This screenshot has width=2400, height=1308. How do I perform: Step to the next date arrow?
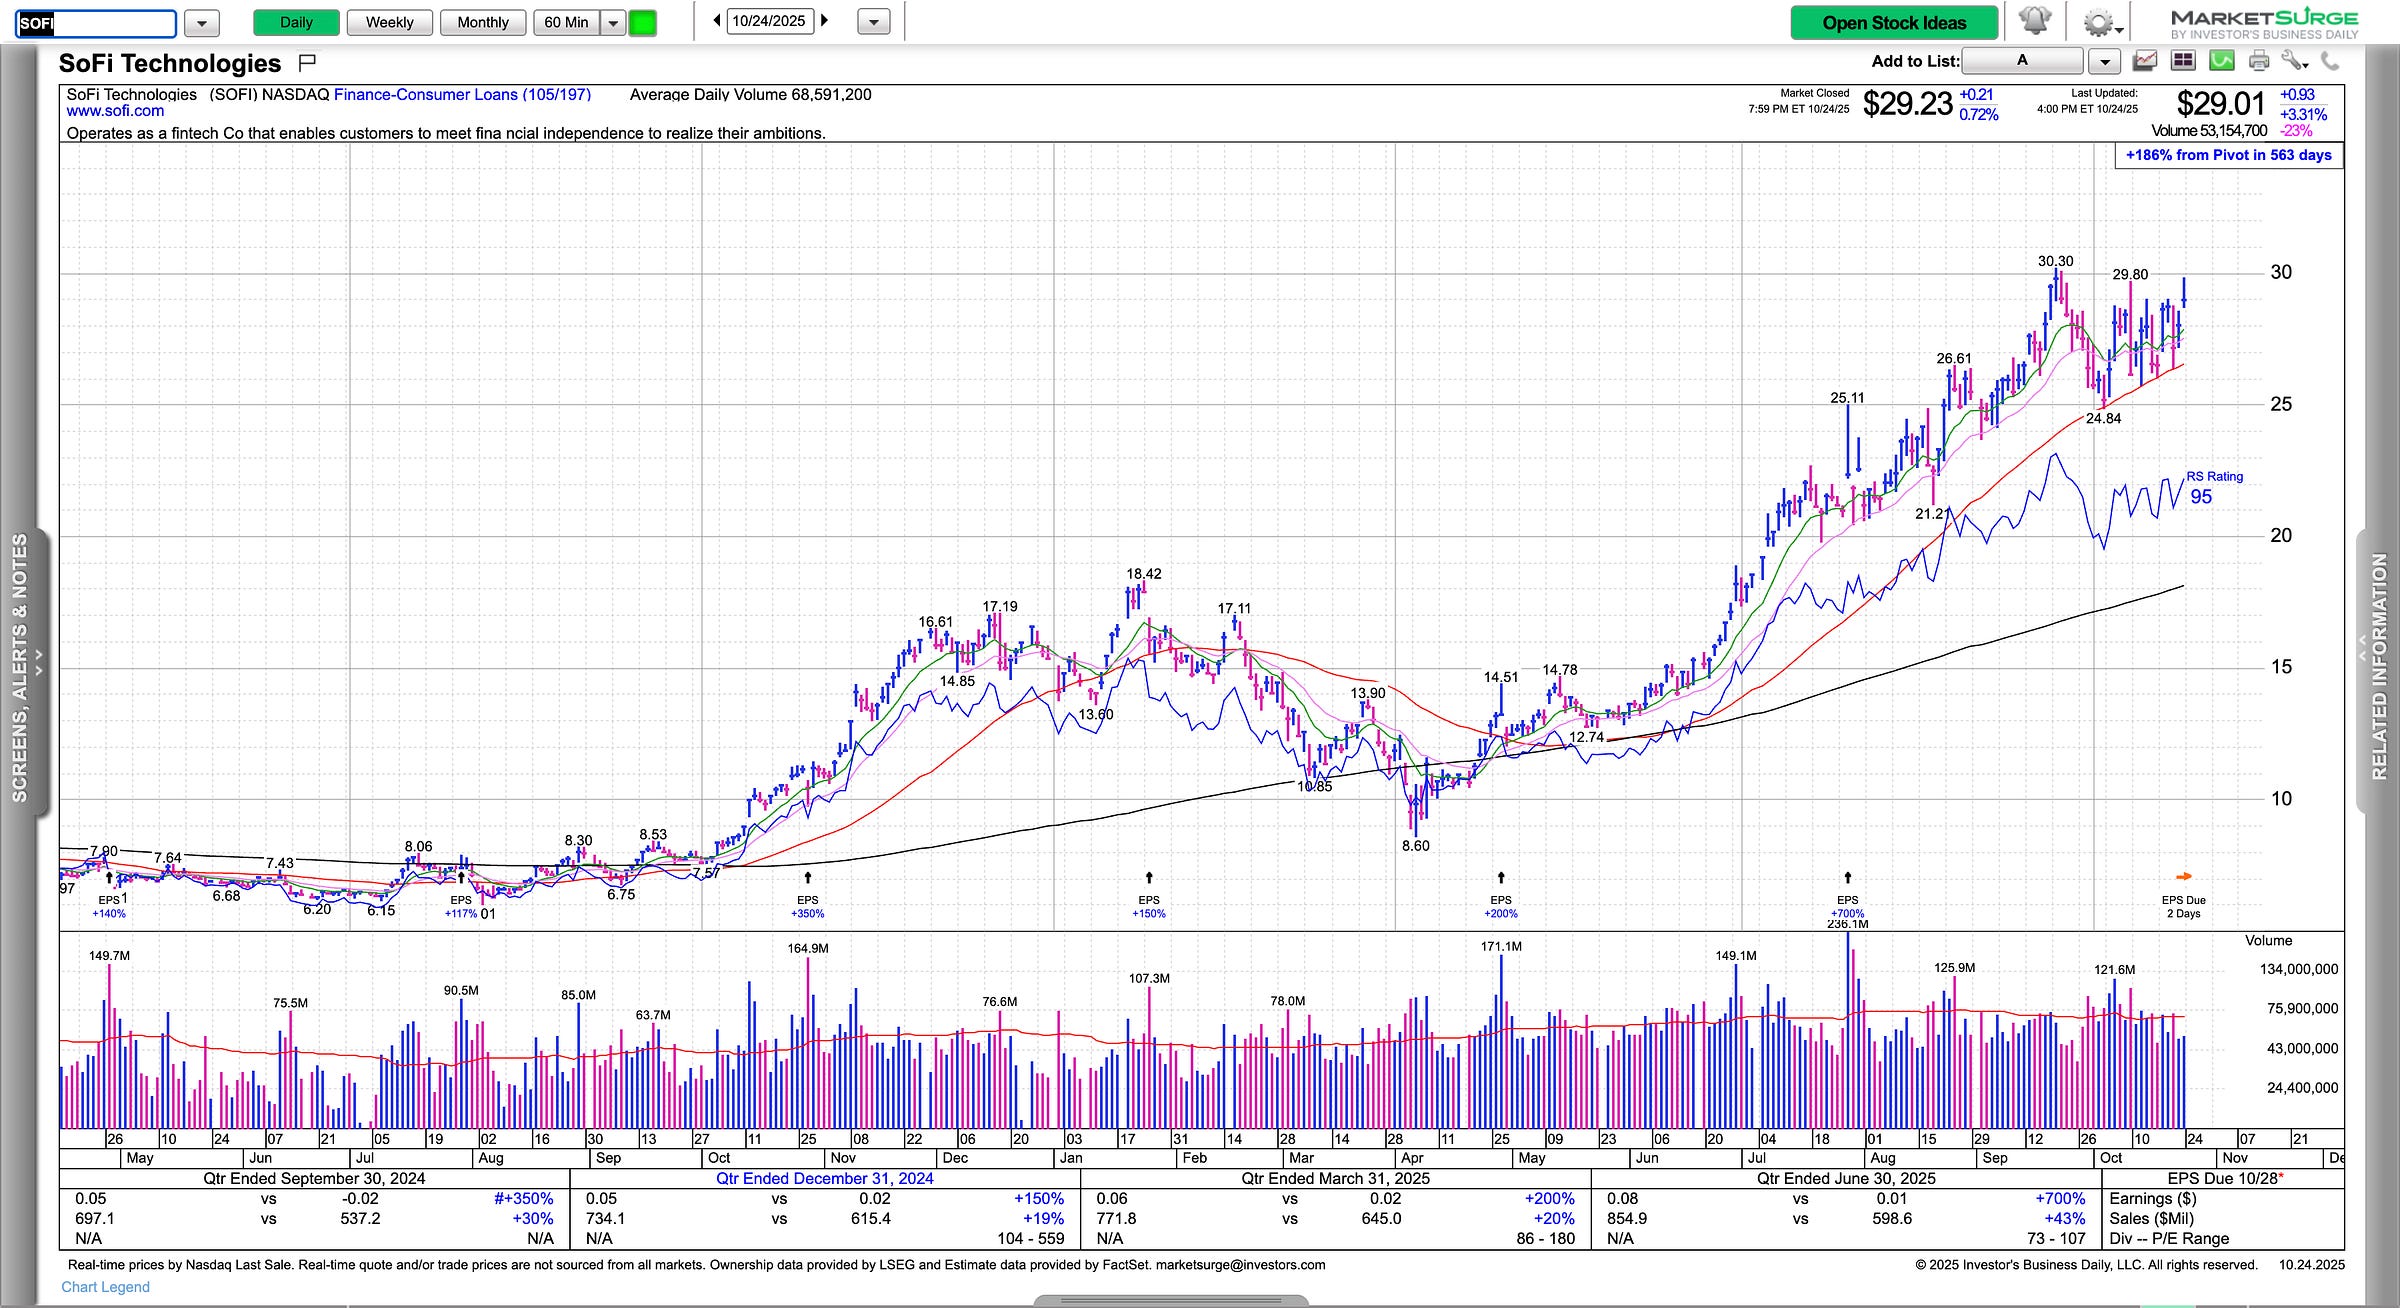825,20
